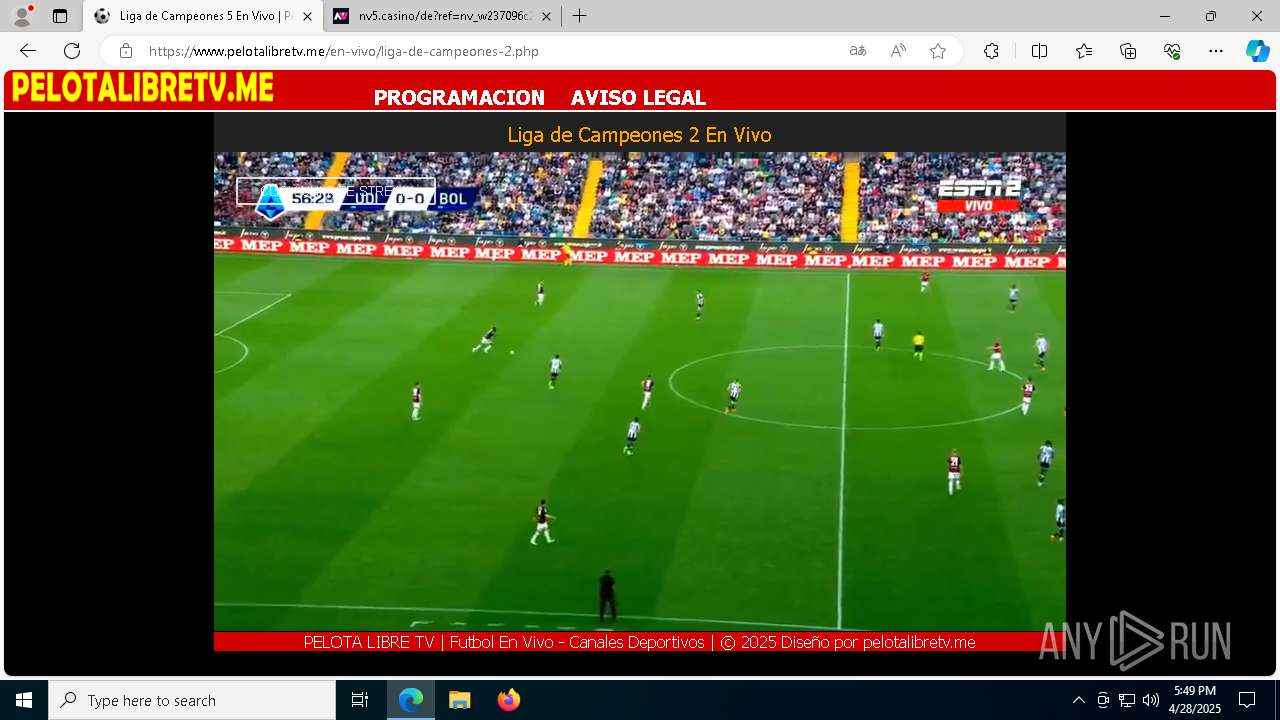Refresh the current page
Viewport: 1280px width, 720px height.
pyautogui.click(x=72, y=51)
